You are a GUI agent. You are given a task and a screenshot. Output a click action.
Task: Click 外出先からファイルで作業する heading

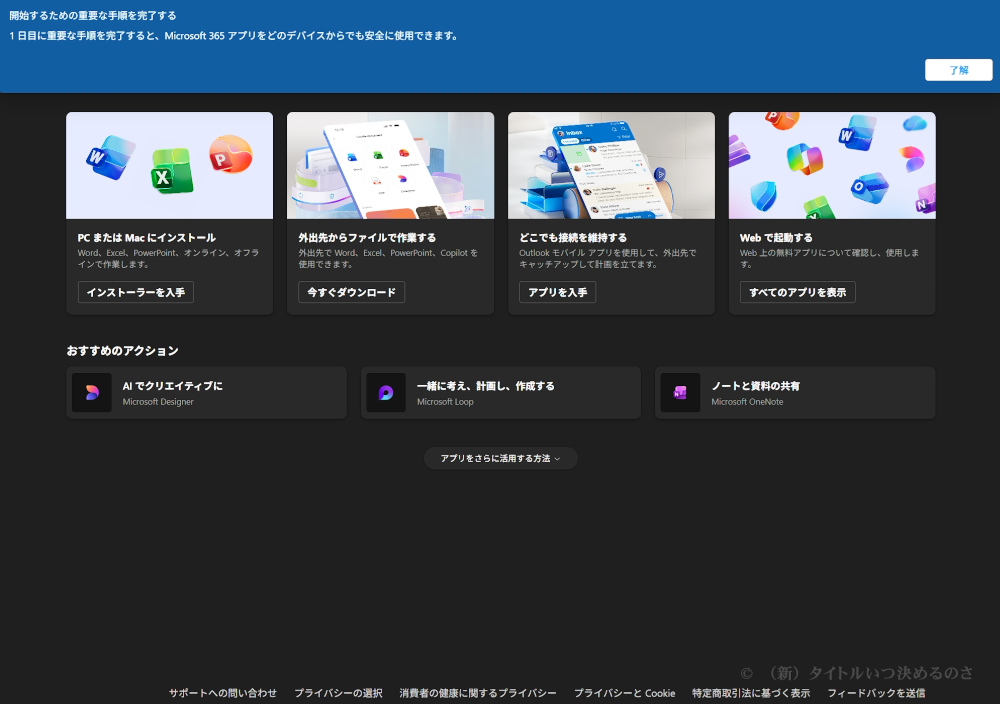pyautogui.click(x=367, y=238)
